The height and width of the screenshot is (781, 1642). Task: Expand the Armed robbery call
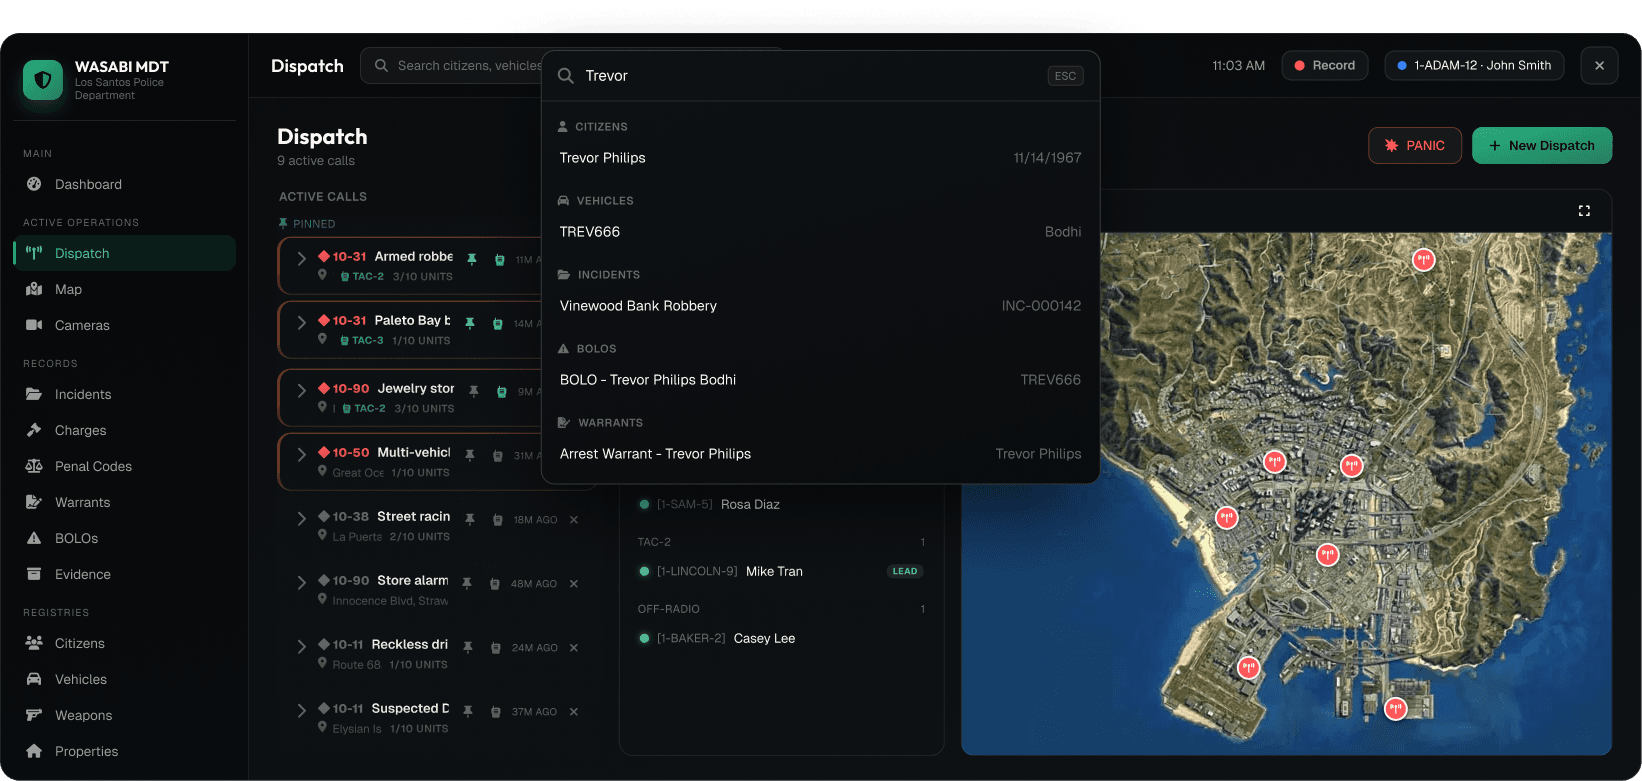coord(301,258)
